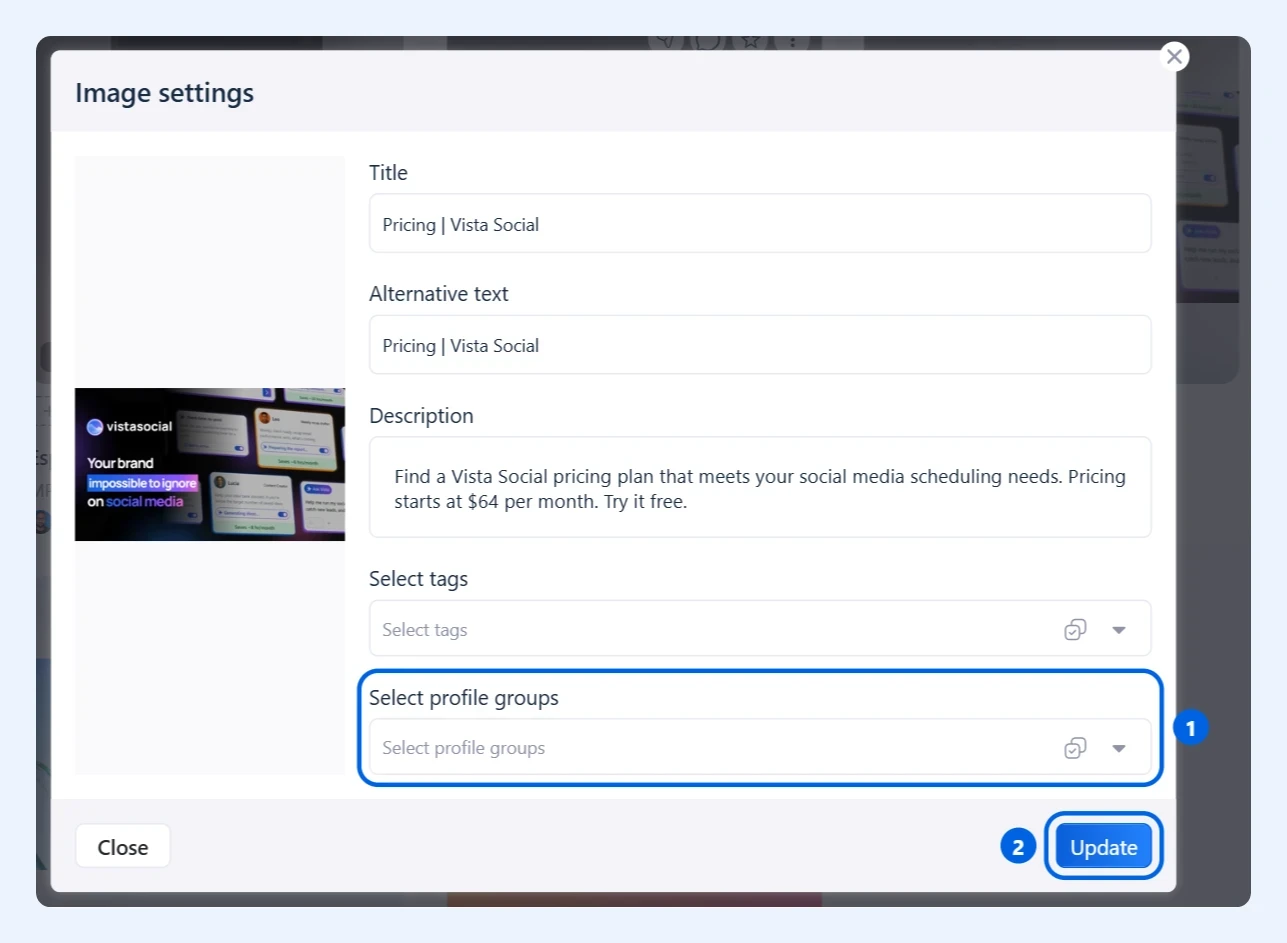Click the 'Image settings' heading text

click(x=165, y=93)
